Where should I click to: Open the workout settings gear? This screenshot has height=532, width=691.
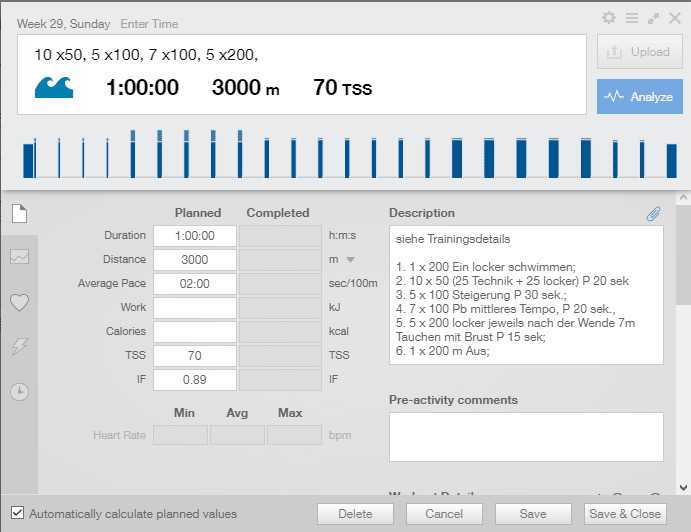(609, 18)
